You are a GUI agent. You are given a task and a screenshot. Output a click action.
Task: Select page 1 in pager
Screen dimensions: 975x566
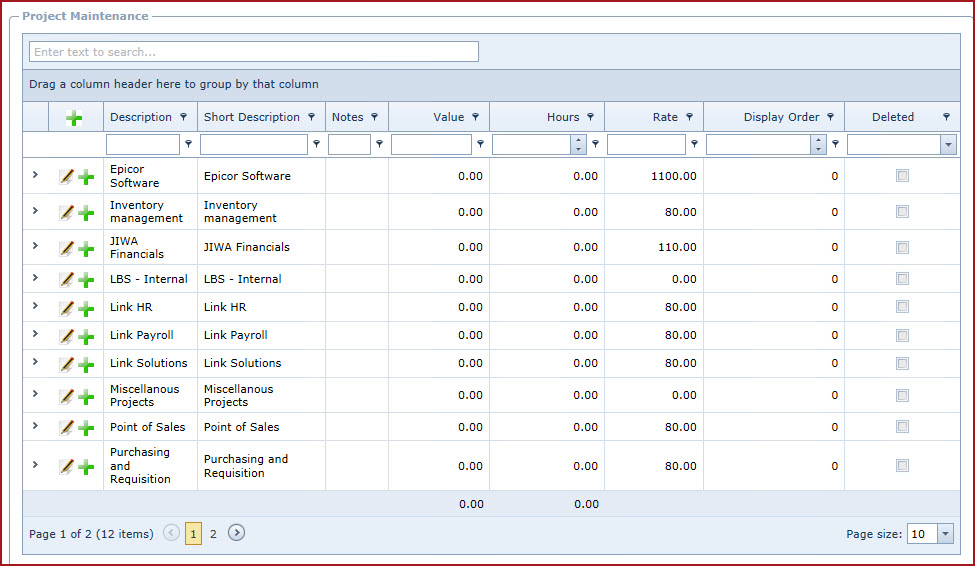coord(193,534)
